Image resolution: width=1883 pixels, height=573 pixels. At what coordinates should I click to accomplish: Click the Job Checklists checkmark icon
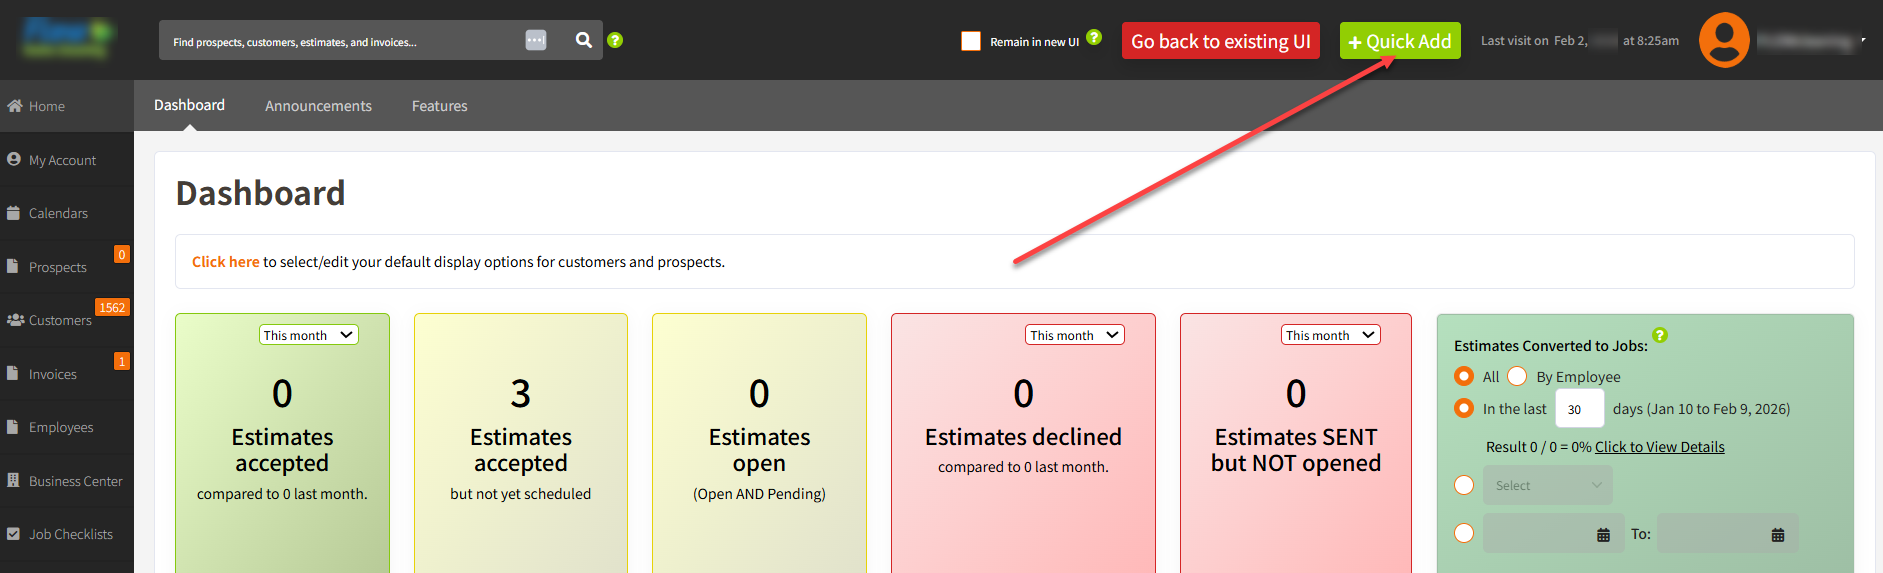click(x=13, y=534)
